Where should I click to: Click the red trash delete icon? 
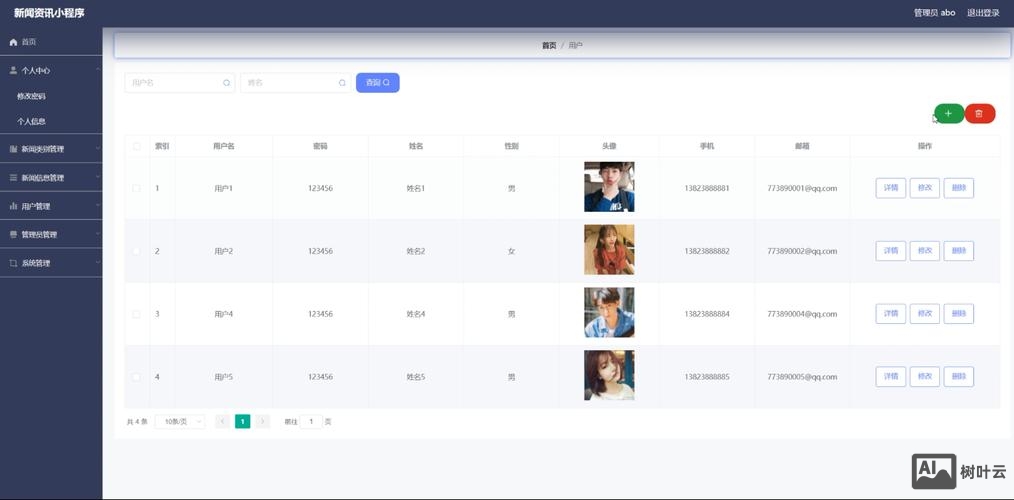pyautogui.click(x=979, y=114)
